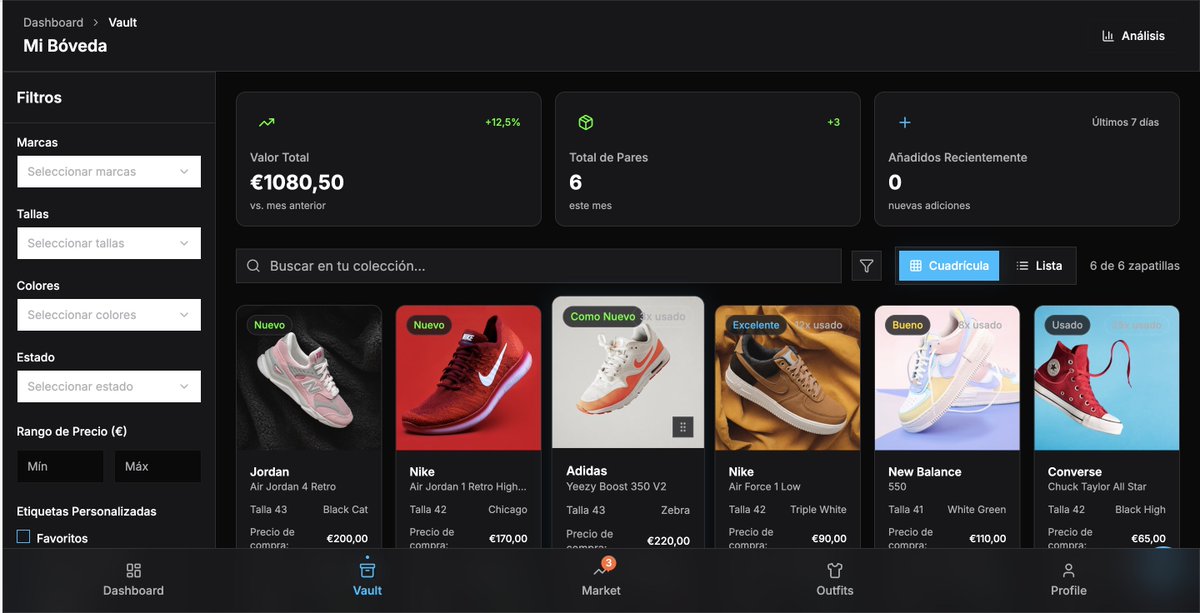
Task: Open the red Nike Air Jordan 1 image
Action: 469,378
